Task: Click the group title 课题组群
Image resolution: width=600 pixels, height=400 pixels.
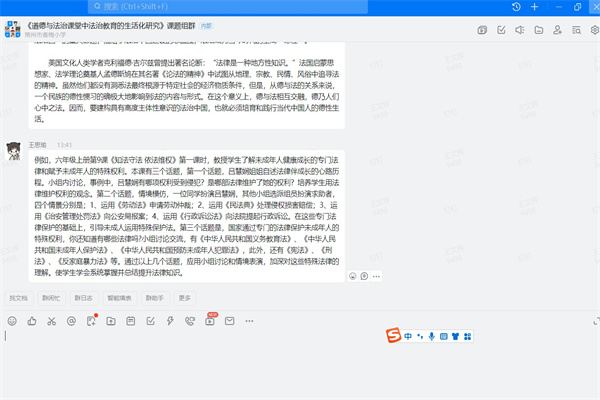Action: 111,26
